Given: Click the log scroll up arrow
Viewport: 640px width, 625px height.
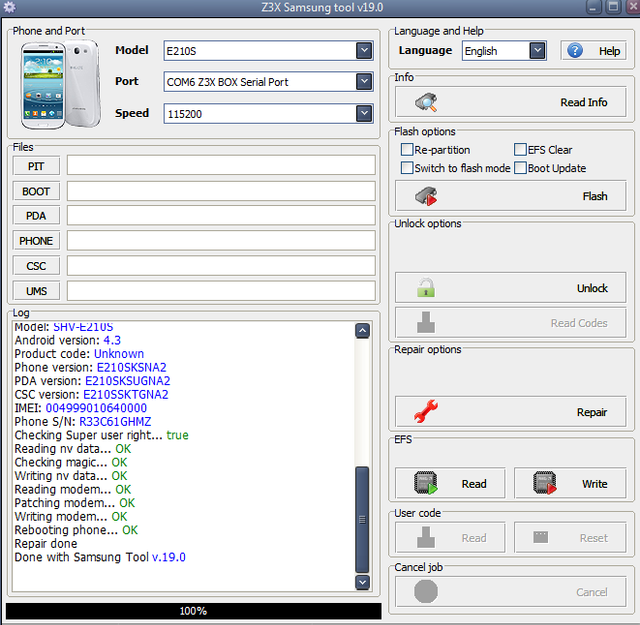Looking at the screenshot, I should [362, 330].
